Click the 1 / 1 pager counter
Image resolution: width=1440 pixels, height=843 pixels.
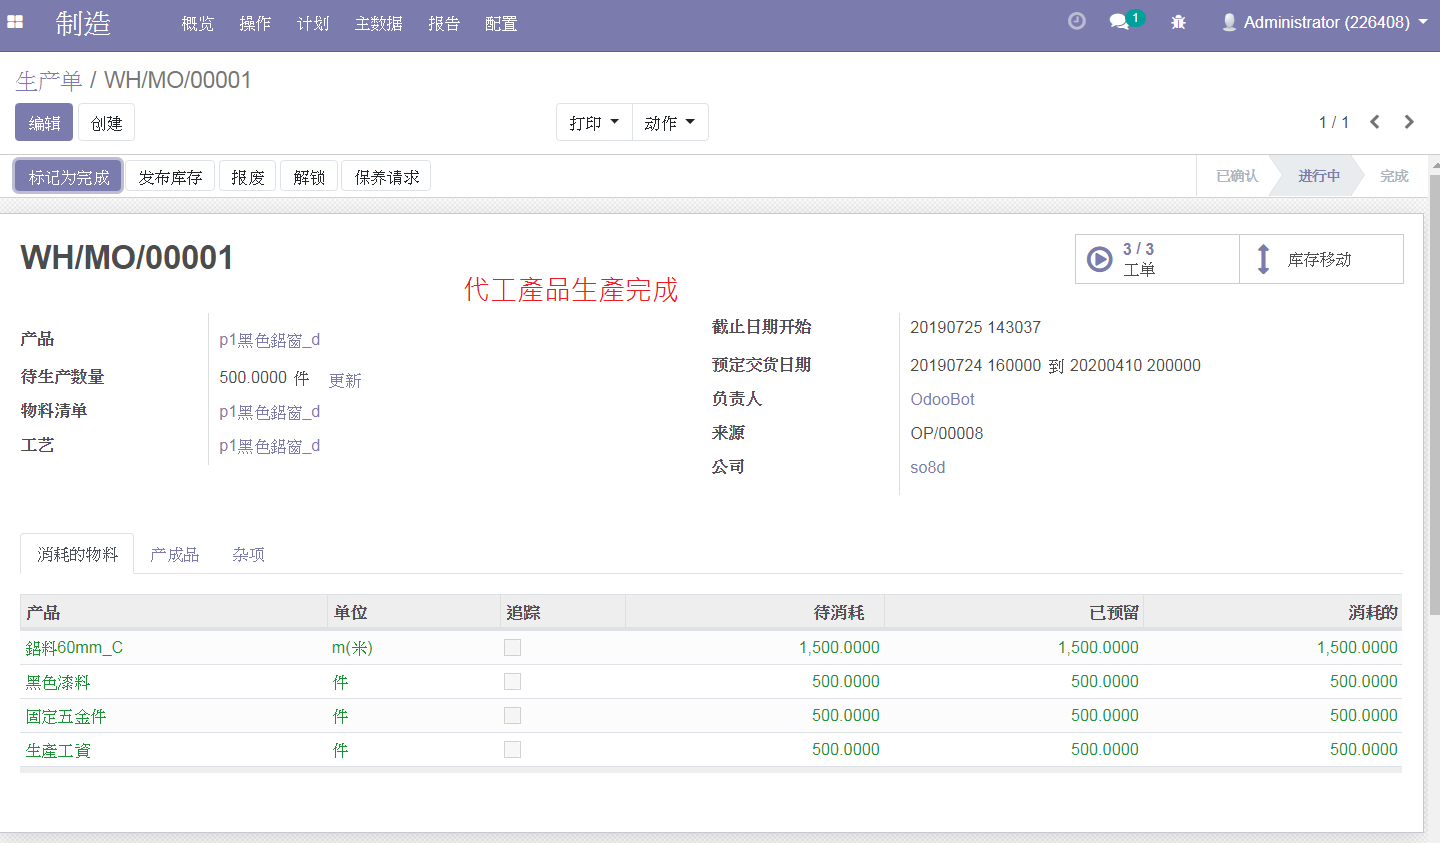[x=1334, y=122]
